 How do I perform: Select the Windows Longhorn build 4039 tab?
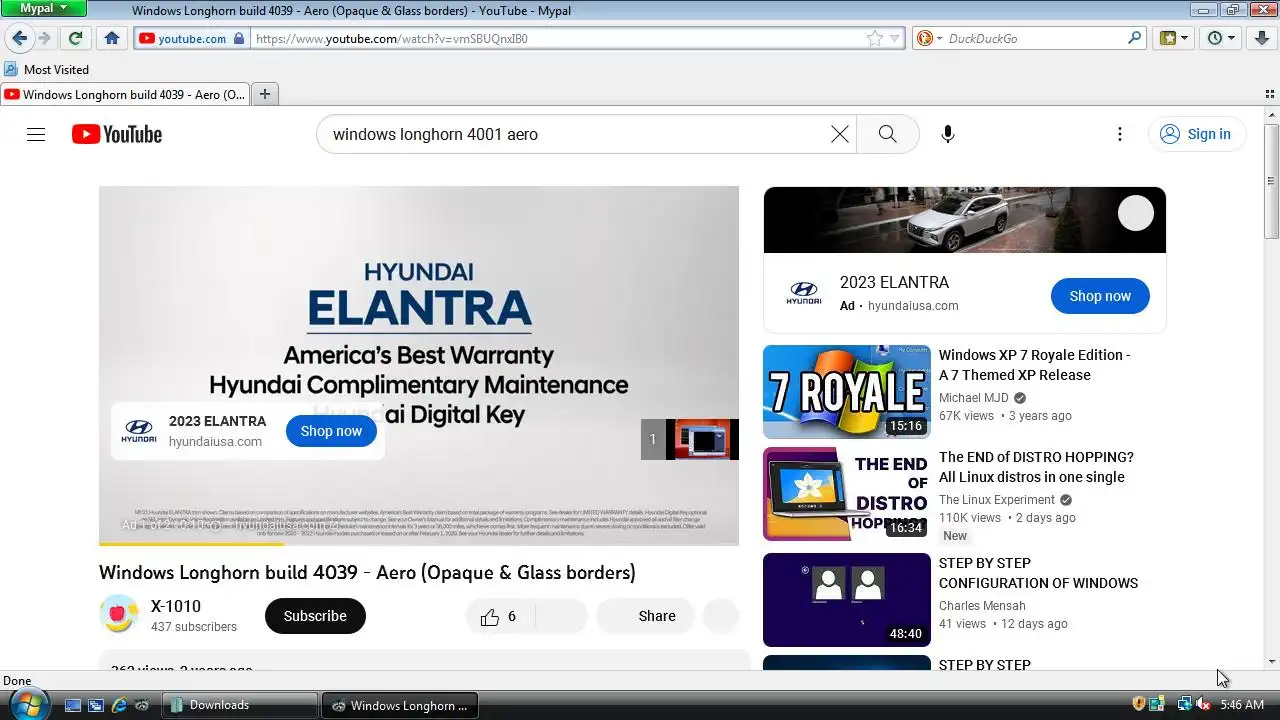point(125,94)
